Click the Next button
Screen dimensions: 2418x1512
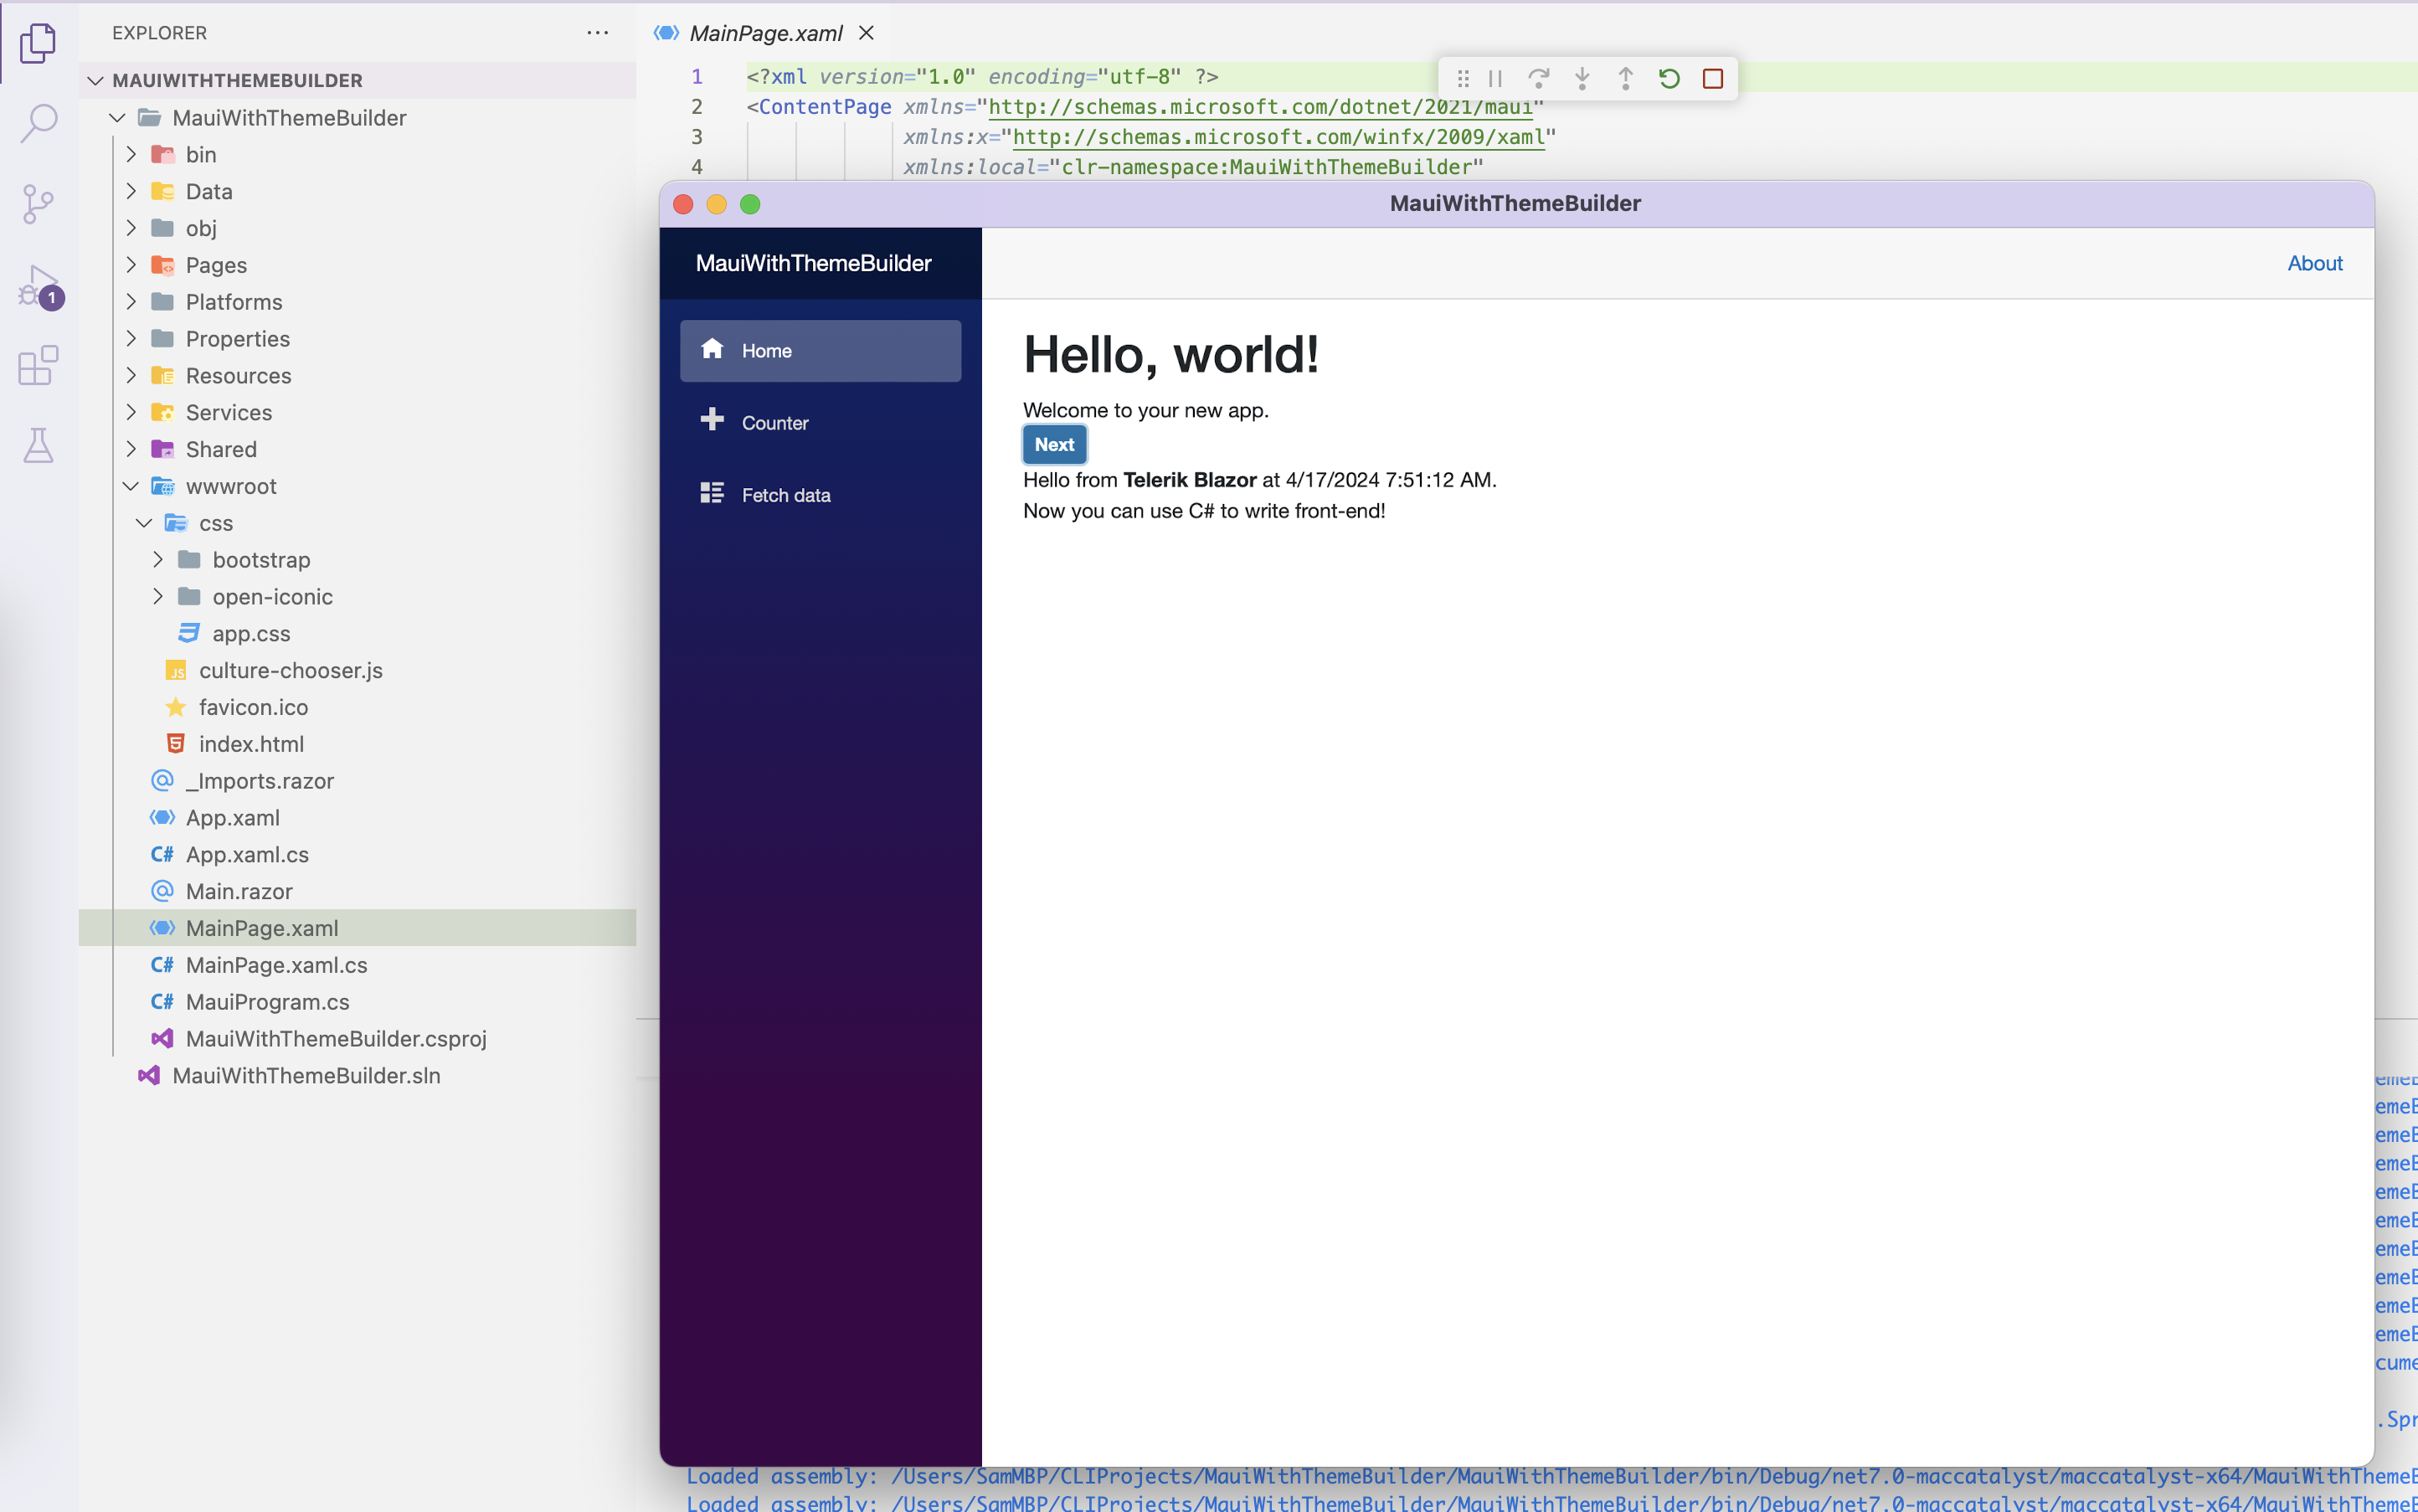tap(1054, 445)
